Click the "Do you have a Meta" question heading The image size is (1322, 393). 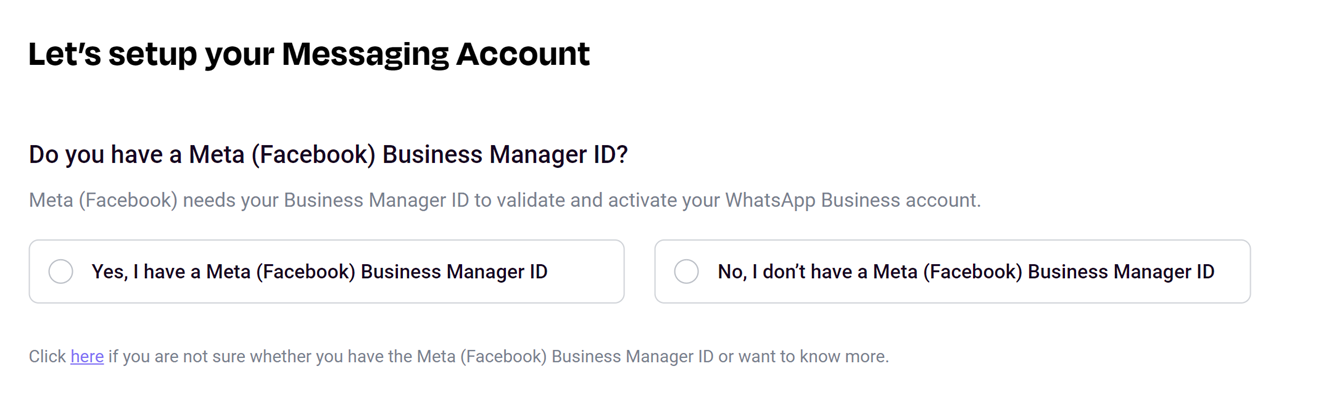(328, 155)
